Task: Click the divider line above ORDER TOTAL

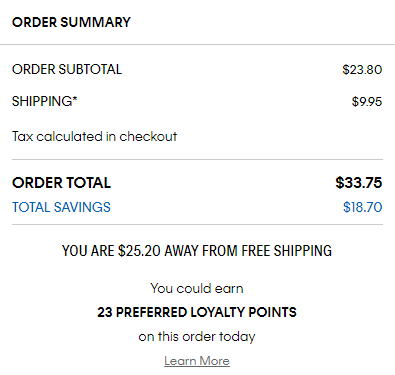Action: coord(197,160)
